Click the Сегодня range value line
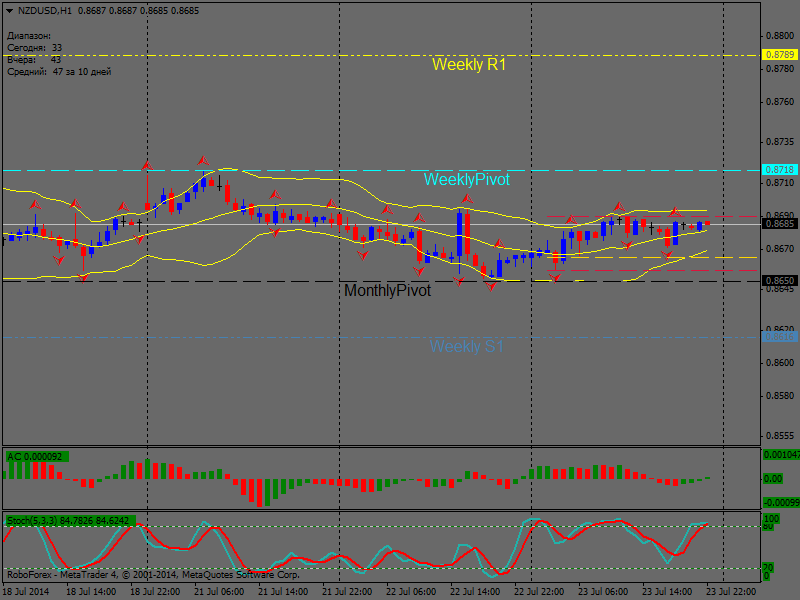 click(x=34, y=48)
